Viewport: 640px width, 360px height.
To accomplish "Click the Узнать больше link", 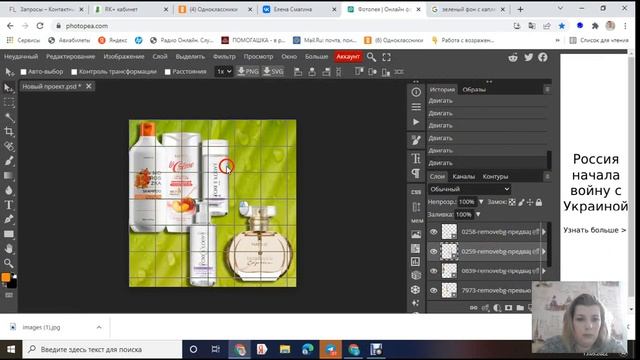I will [594, 230].
